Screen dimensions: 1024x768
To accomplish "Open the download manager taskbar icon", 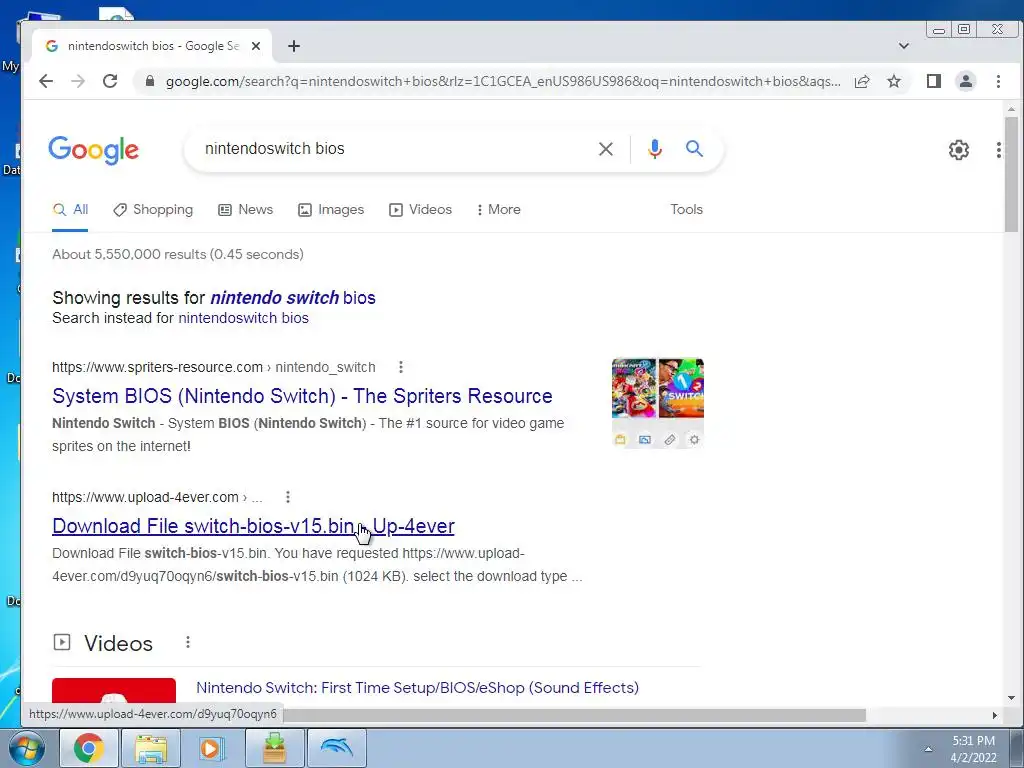I will [x=274, y=748].
